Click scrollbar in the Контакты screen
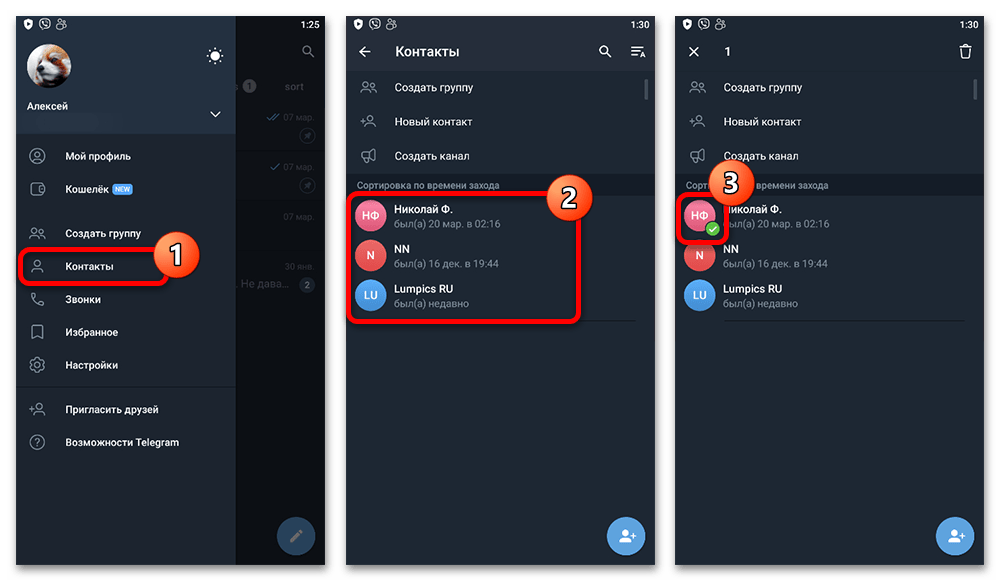Screen dimensions: 1000x581 [646, 89]
